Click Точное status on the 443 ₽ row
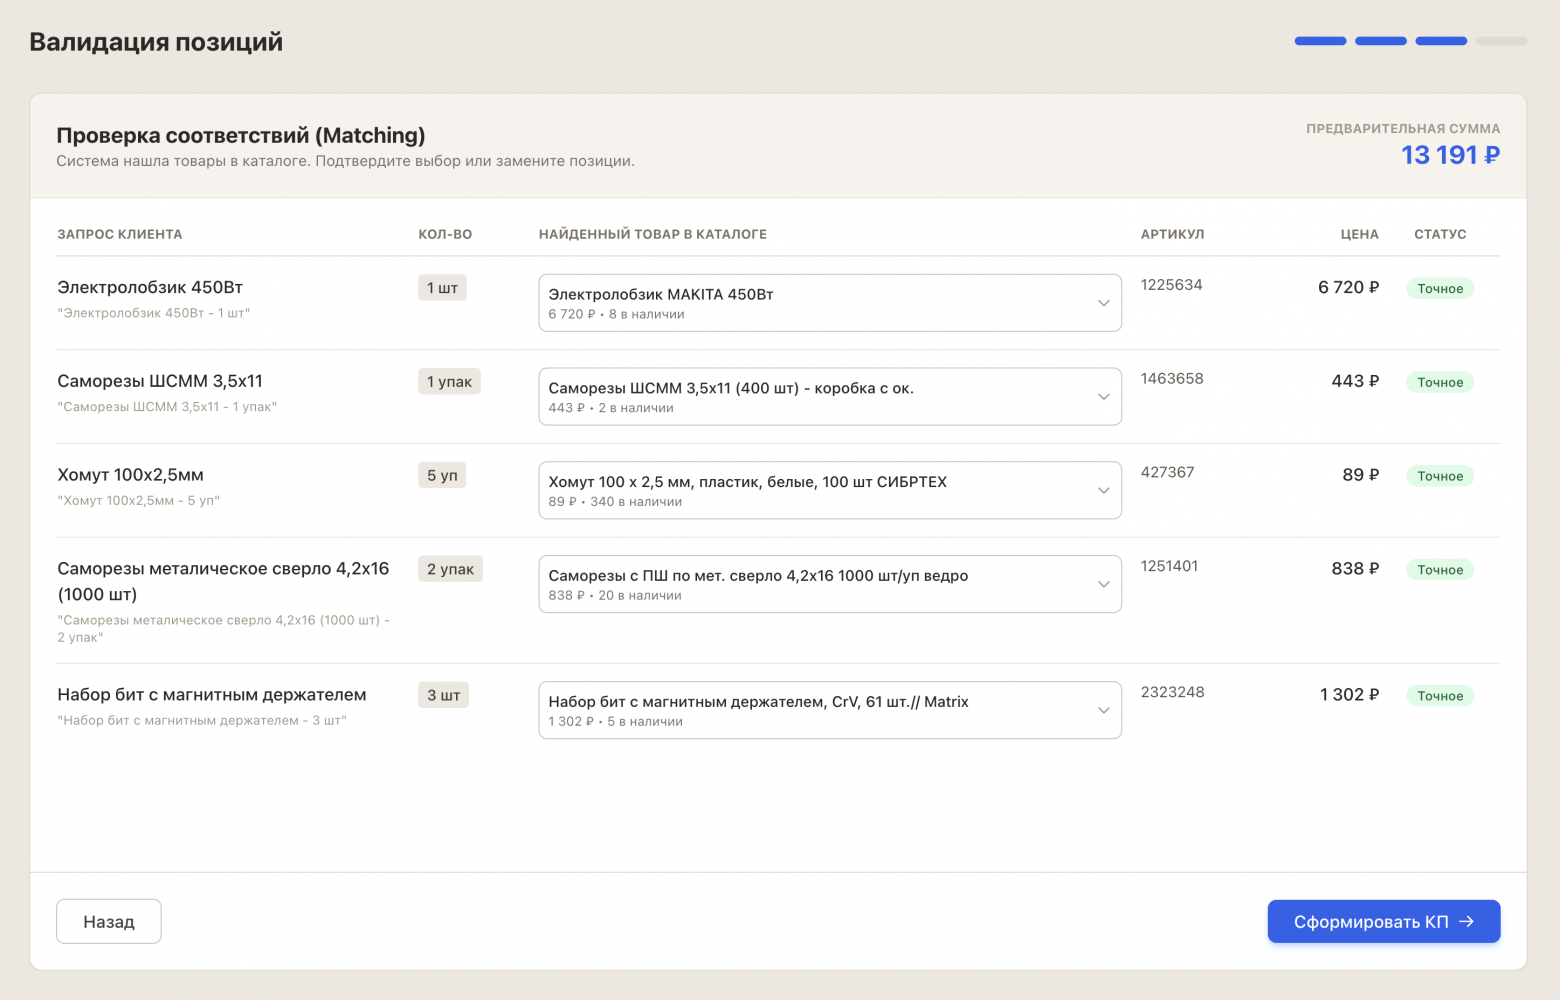The image size is (1560, 1000). pos(1440,382)
